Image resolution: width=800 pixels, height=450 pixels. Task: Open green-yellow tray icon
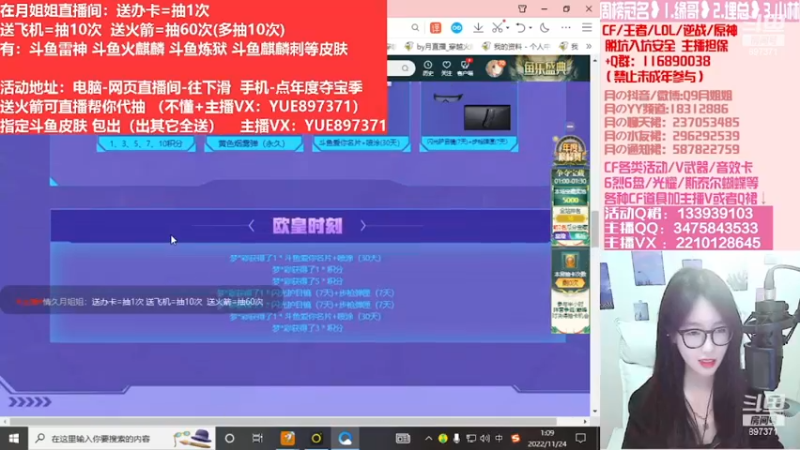[442, 438]
